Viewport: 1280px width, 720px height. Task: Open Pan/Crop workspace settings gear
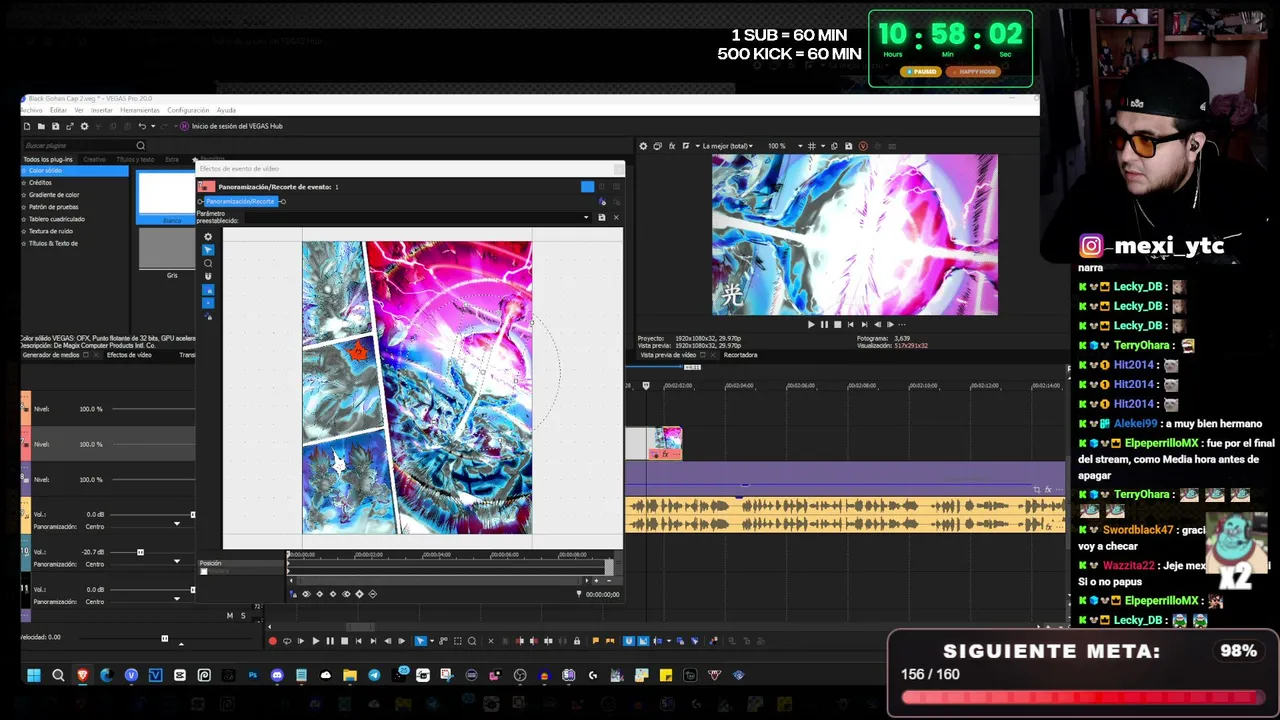click(208, 237)
